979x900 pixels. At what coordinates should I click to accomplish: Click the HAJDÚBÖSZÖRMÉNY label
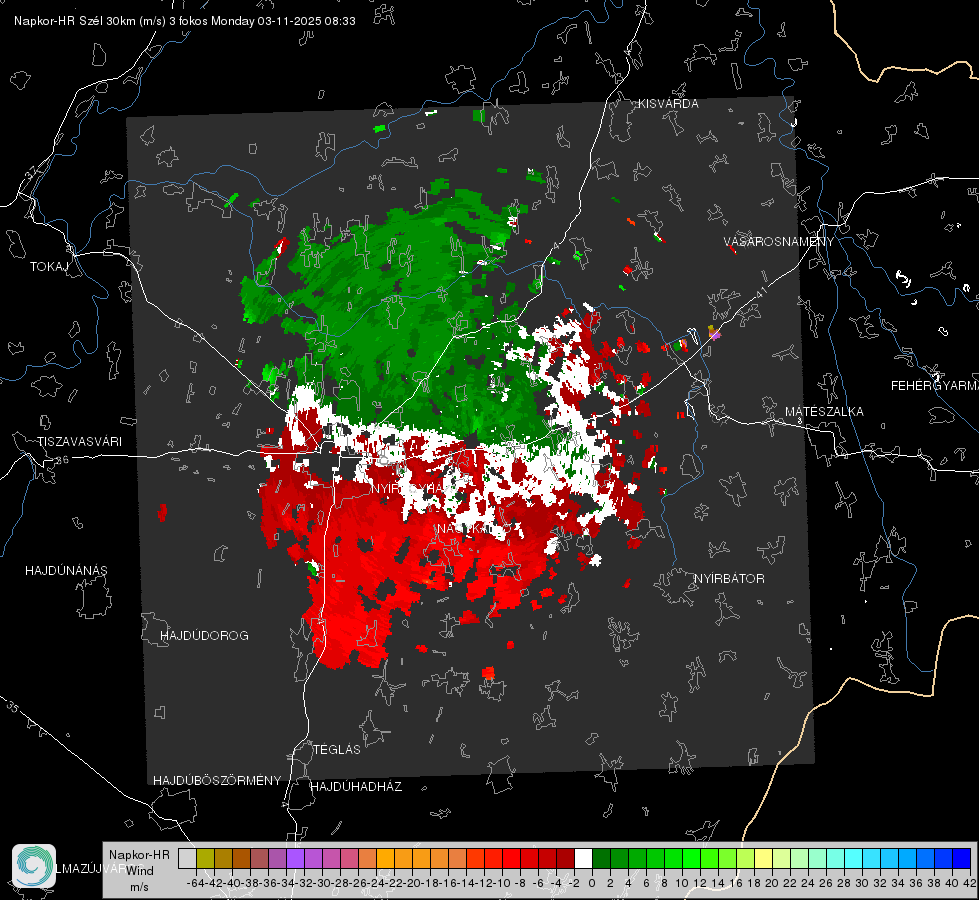(x=217, y=781)
